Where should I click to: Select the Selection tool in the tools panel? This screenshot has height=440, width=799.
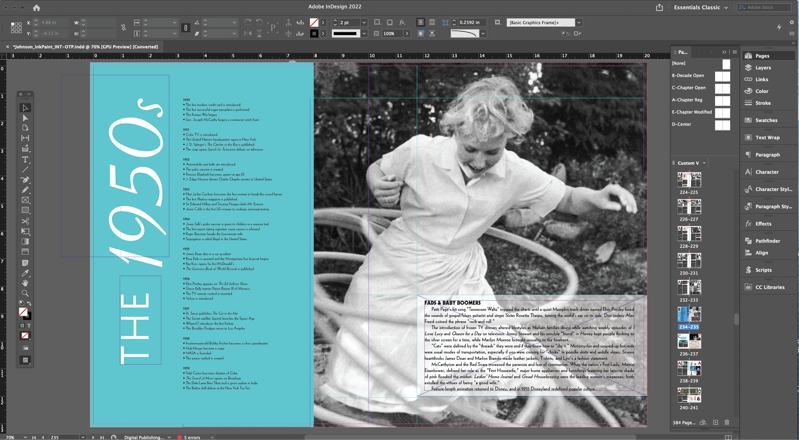click(x=25, y=108)
